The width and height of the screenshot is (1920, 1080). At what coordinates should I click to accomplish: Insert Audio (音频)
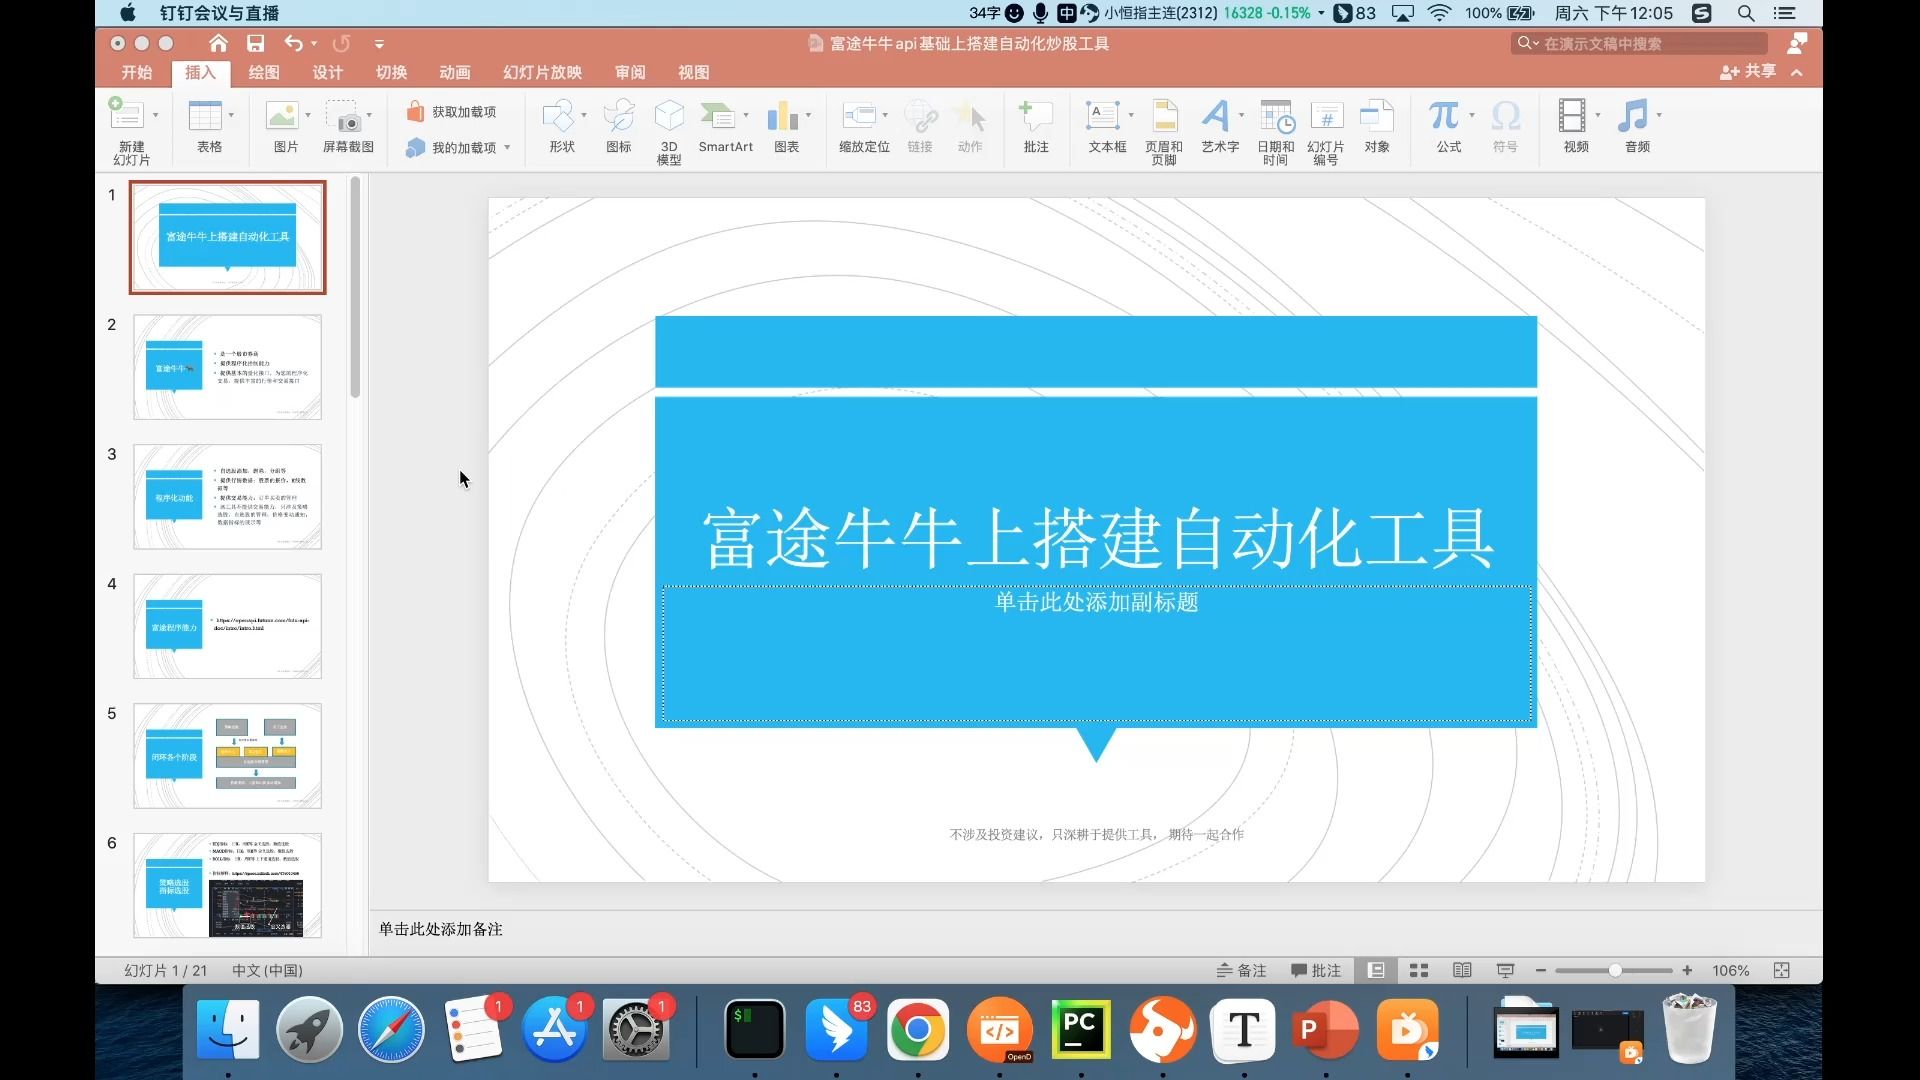click(x=1633, y=116)
